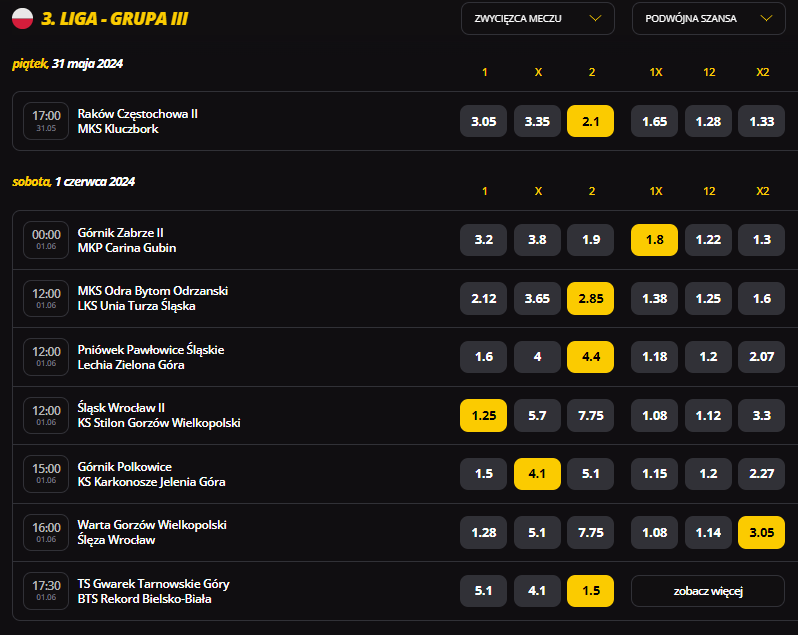Select the 3.65 draw odds for Odra Bytom
The width and height of the screenshot is (798, 635).
tap(537, 298)
